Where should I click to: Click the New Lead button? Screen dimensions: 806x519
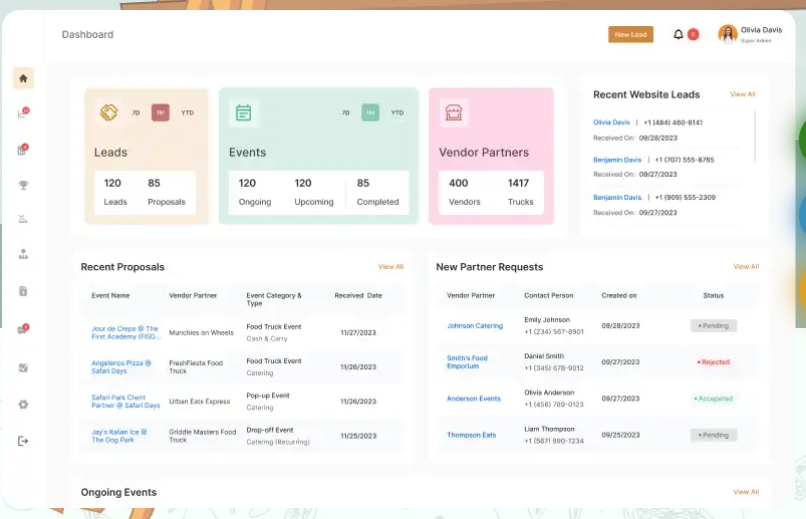pos(630,34)
